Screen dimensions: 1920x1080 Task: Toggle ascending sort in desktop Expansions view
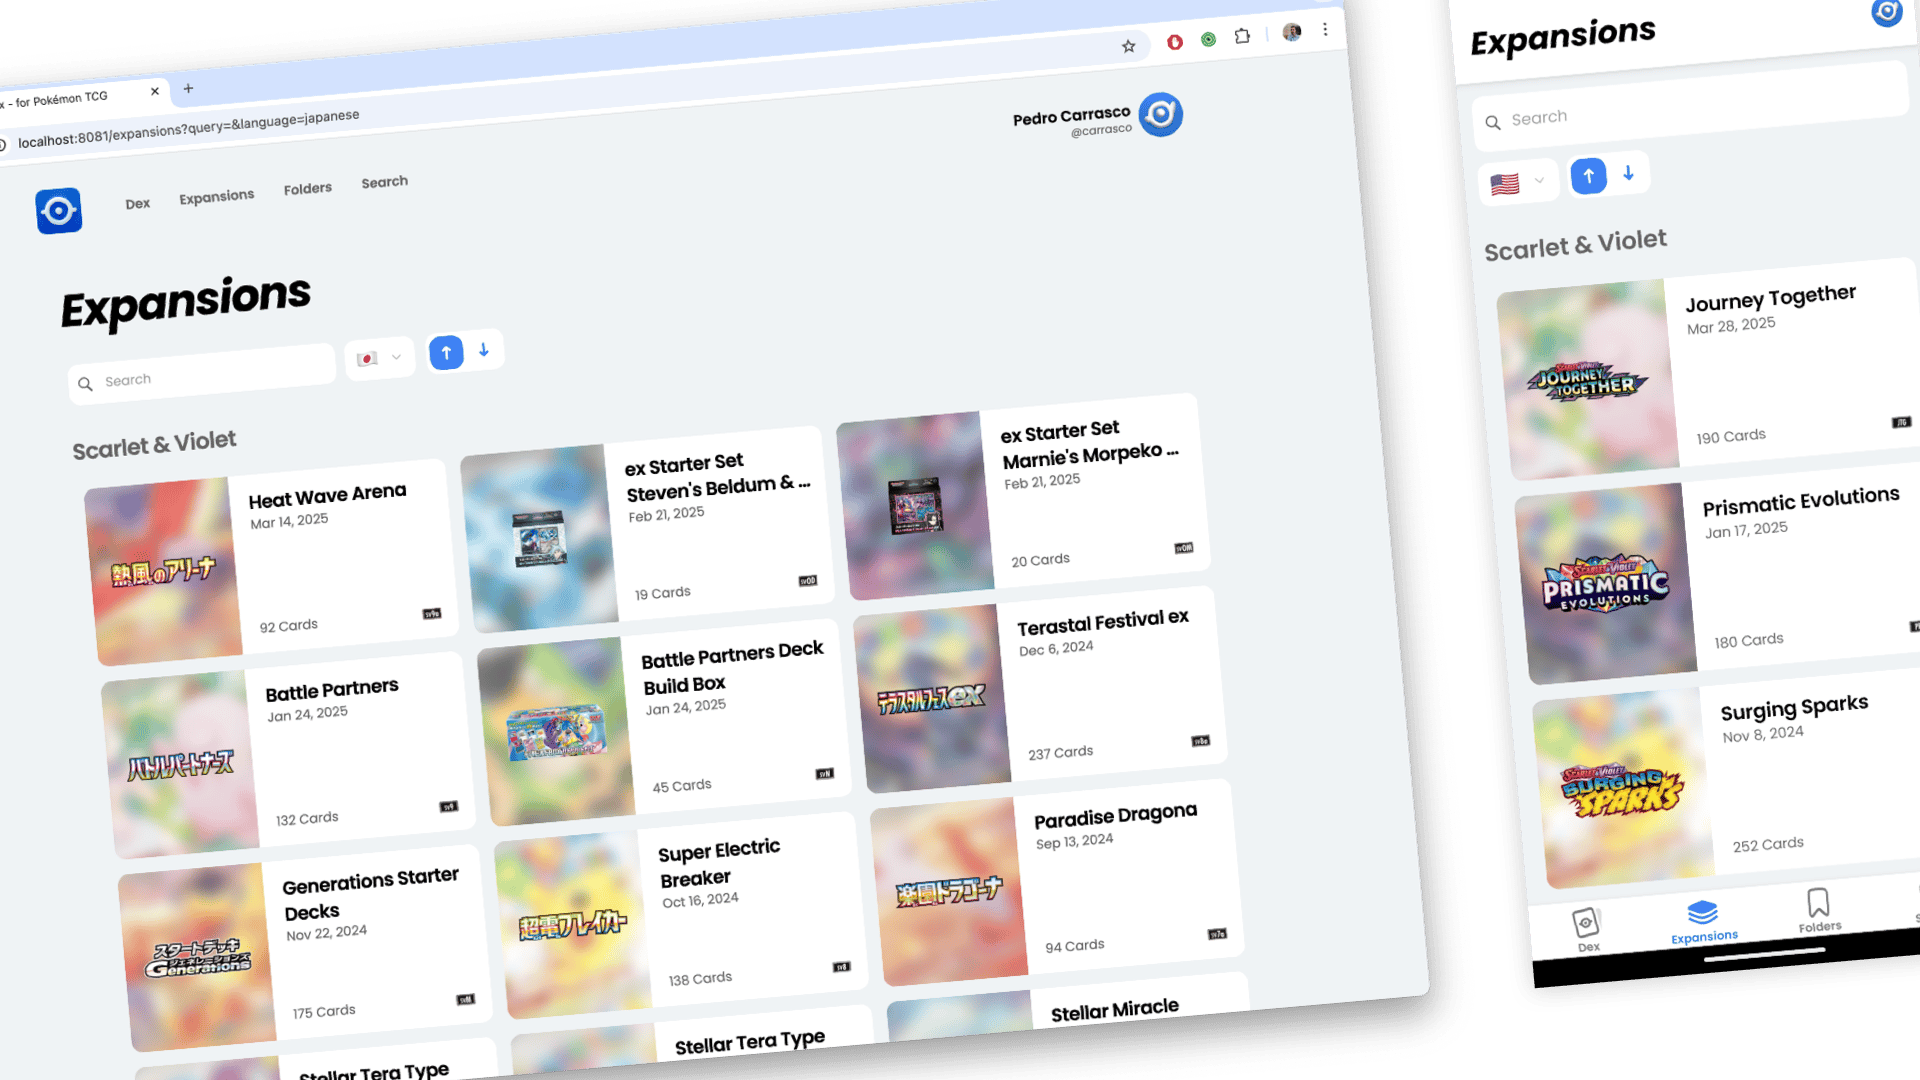point(446,352)
